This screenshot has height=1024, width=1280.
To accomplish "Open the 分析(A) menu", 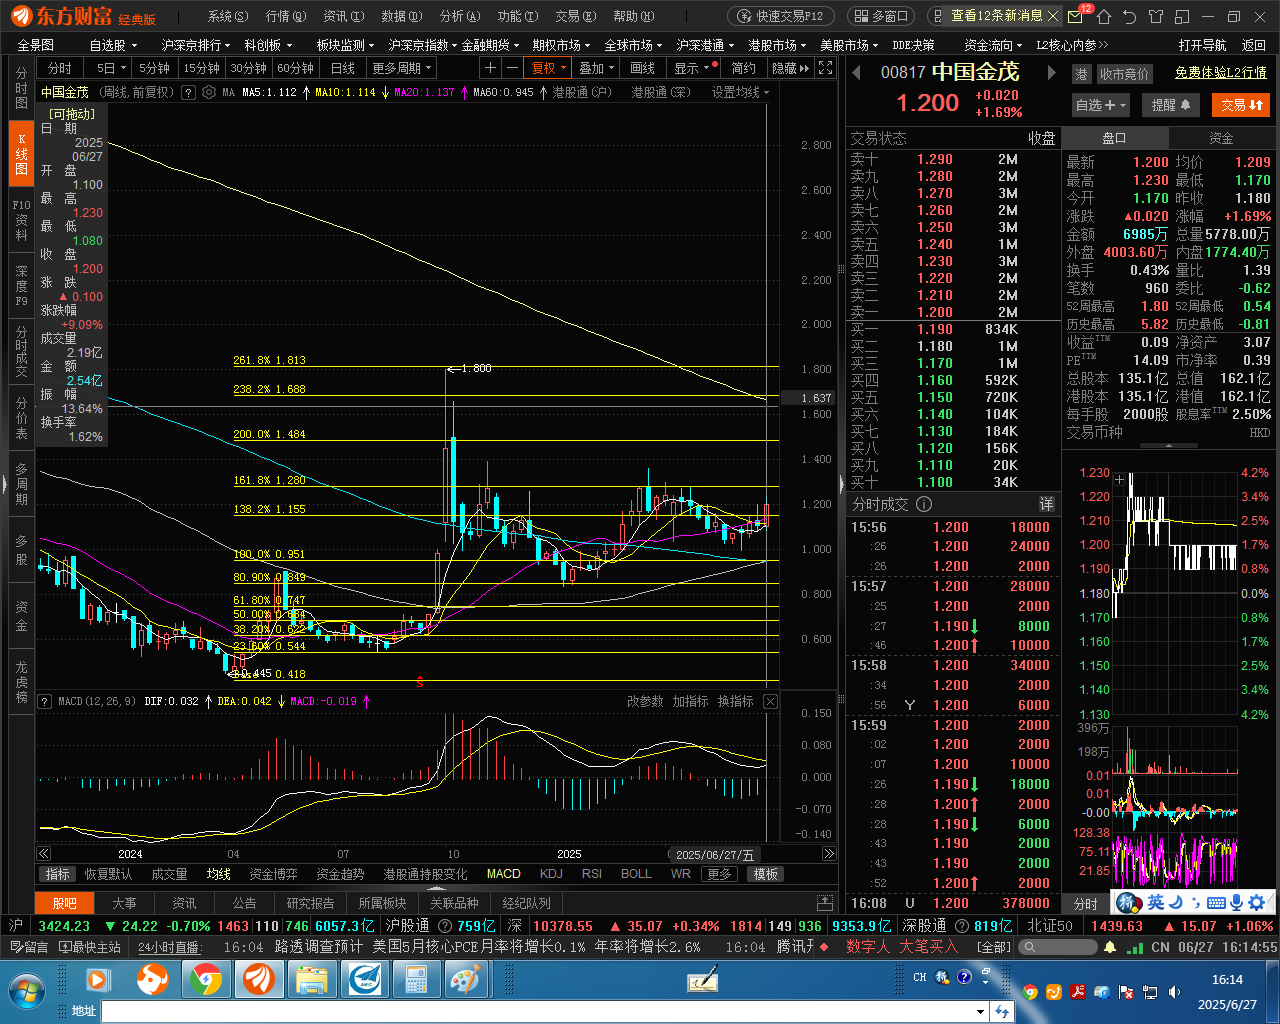I will click(460, 16).
